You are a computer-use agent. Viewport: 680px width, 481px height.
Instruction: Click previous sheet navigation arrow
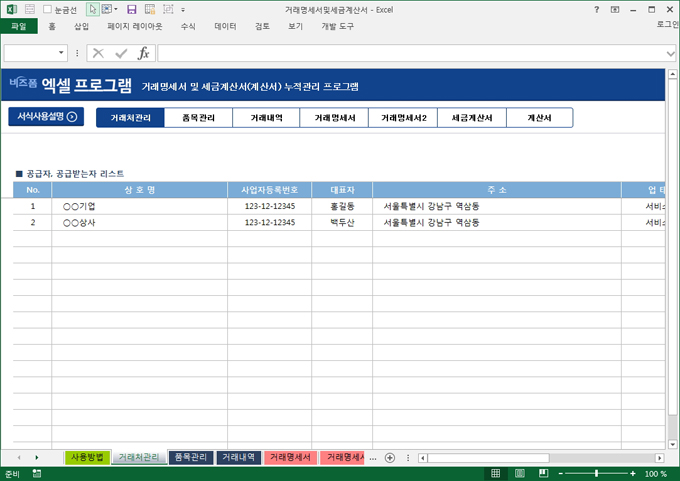click(x=19, y=458)
